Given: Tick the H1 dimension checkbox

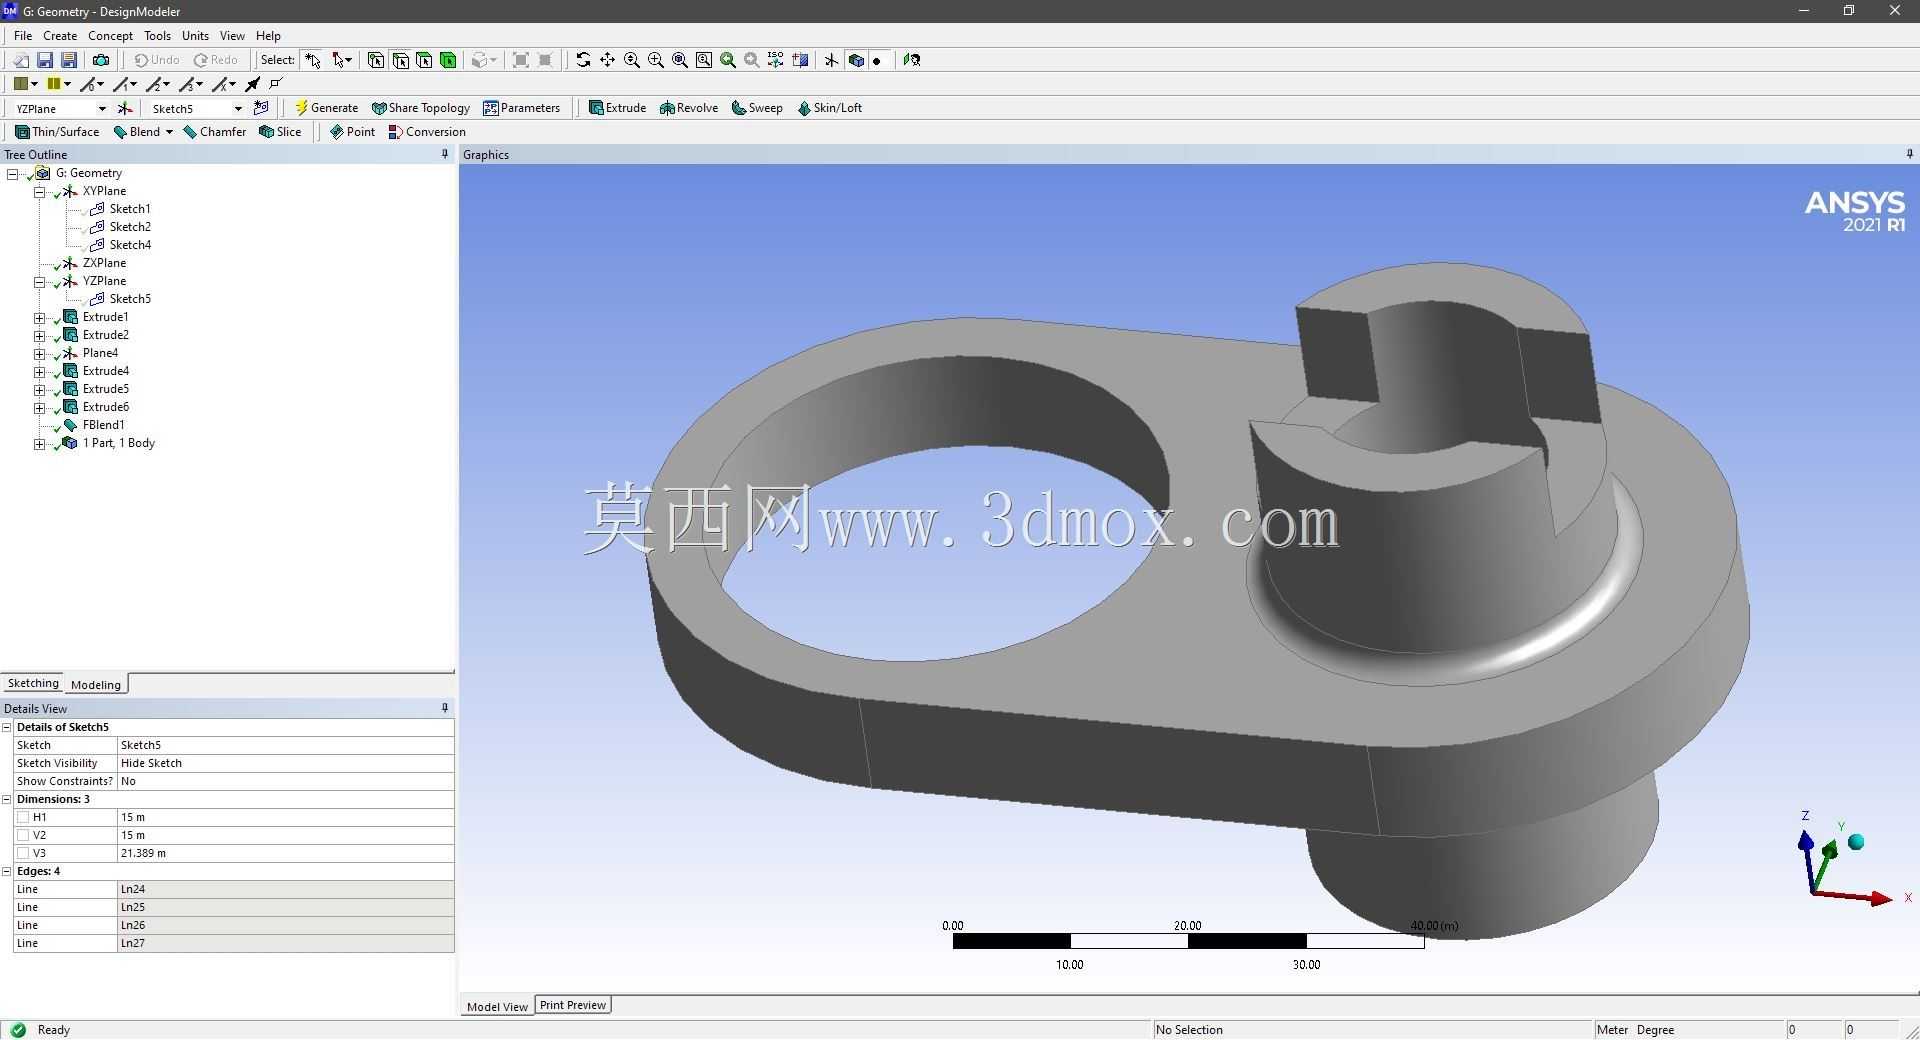Looking at the screenshot, I should (x=23, y=817).
